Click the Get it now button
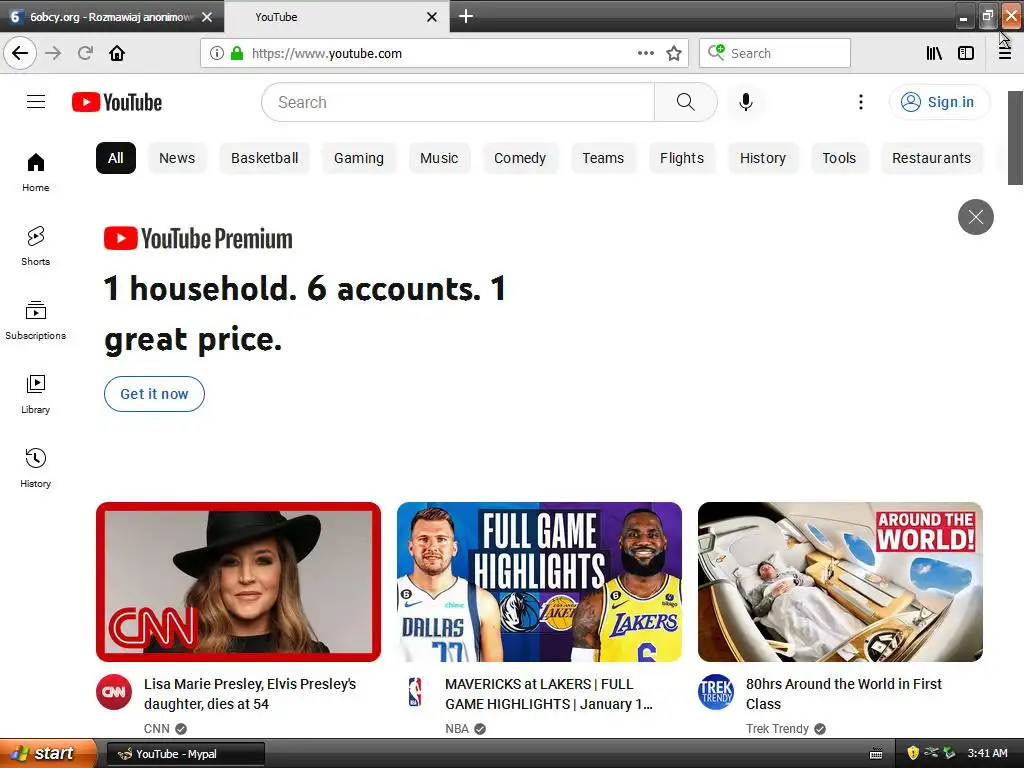 pyautogui.click(x=154, y=394)
